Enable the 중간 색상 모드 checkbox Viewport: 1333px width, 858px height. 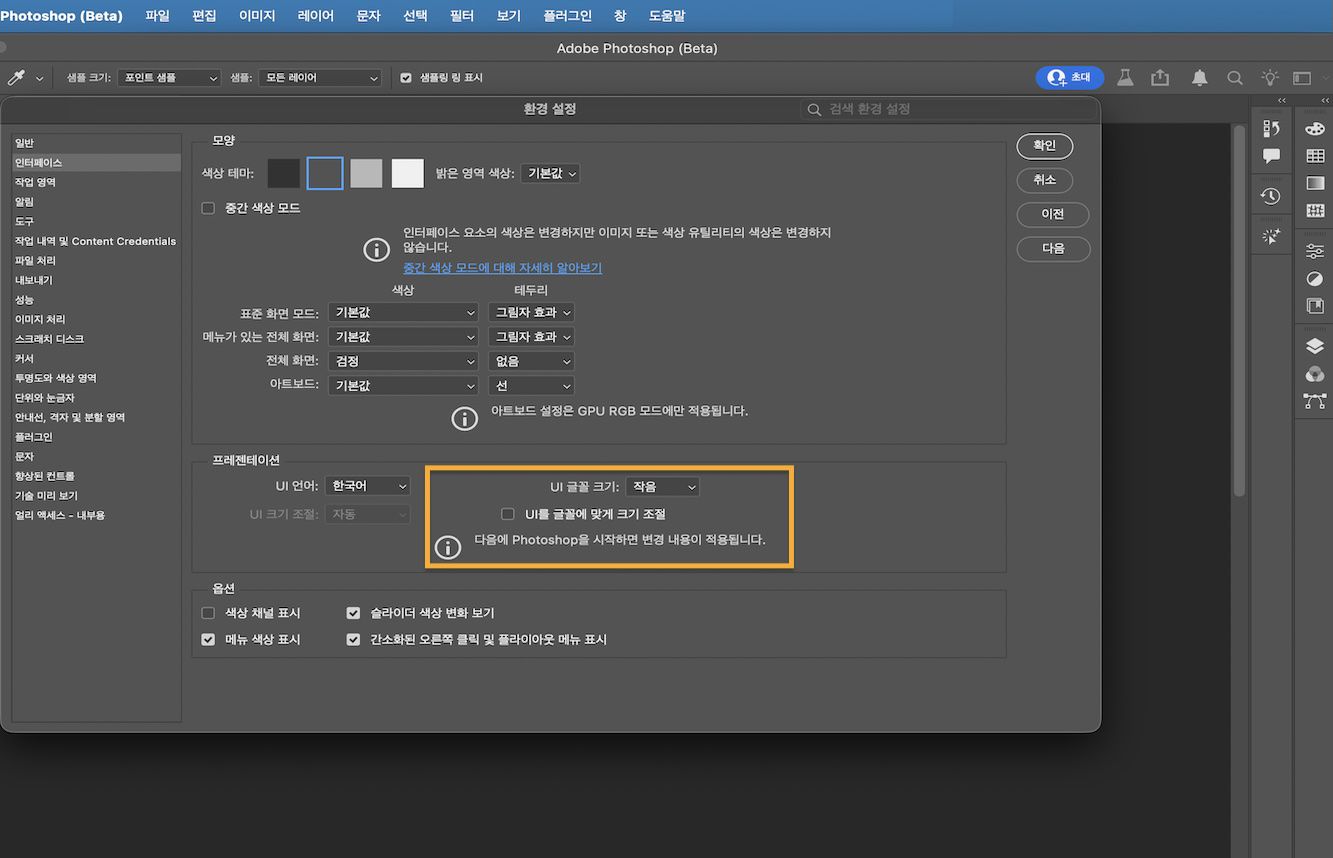click(207, 208)
